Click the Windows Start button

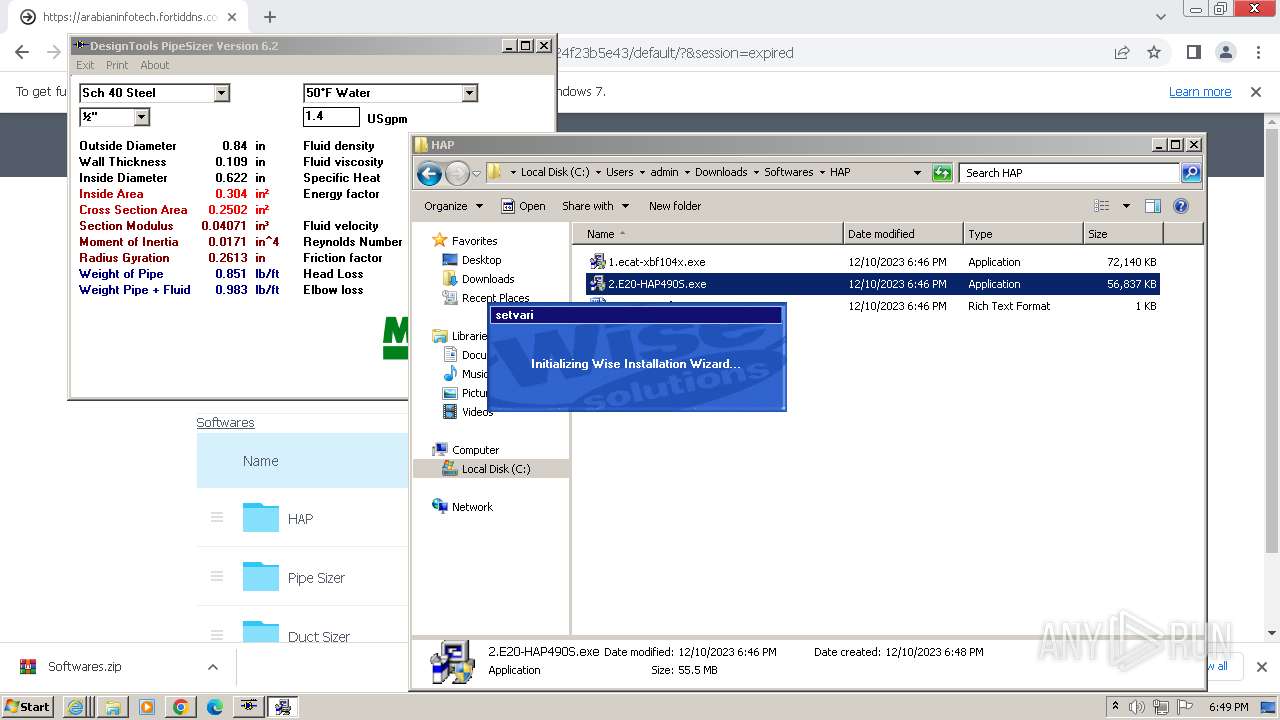pos(28,707)
